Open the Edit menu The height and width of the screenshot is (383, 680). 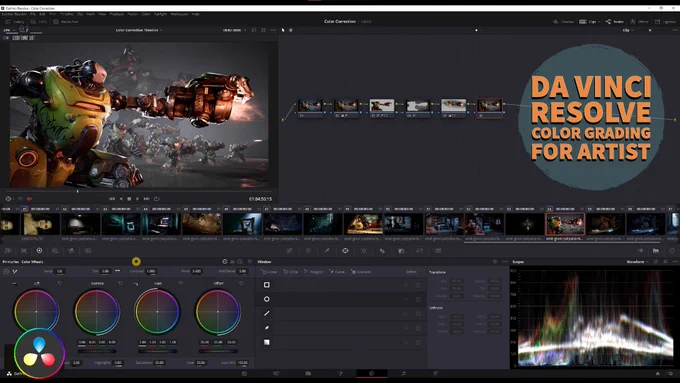[42, 14]
